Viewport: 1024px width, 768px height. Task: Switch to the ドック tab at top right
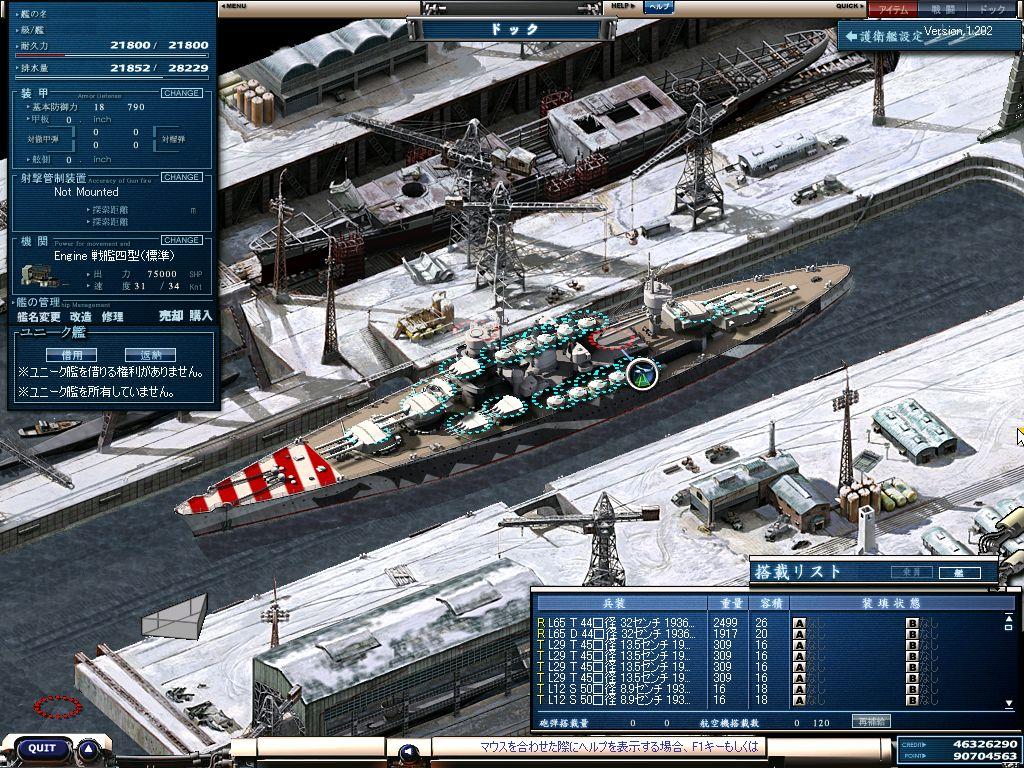[x=991, y=9]
